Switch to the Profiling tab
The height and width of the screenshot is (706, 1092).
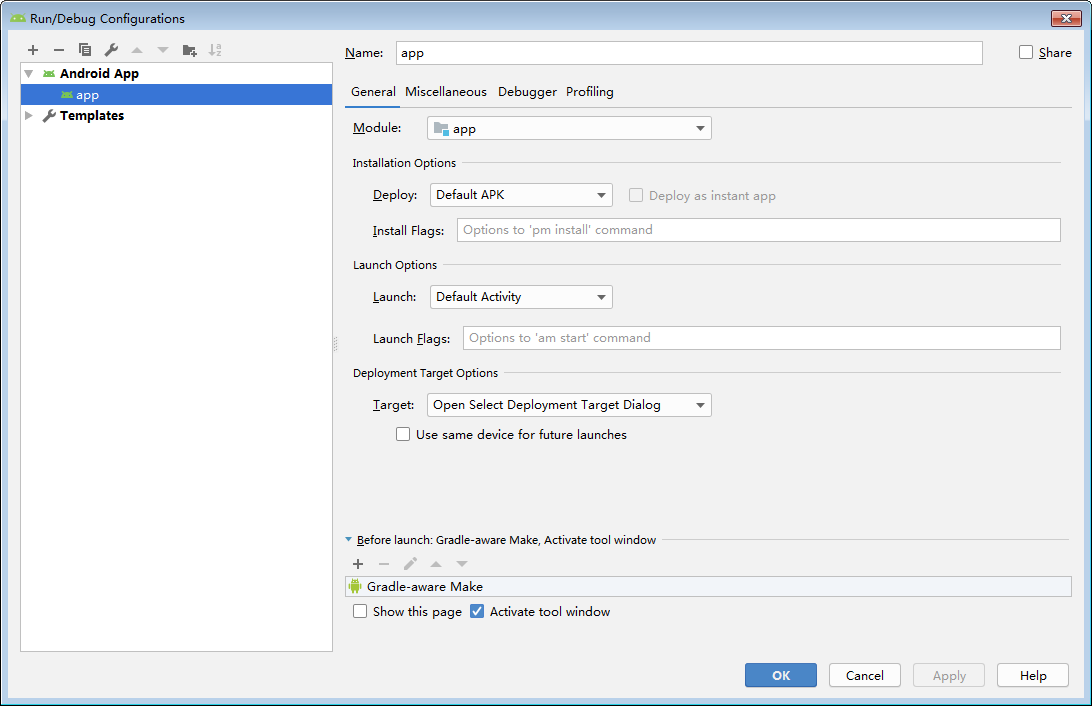pos(590,92)
